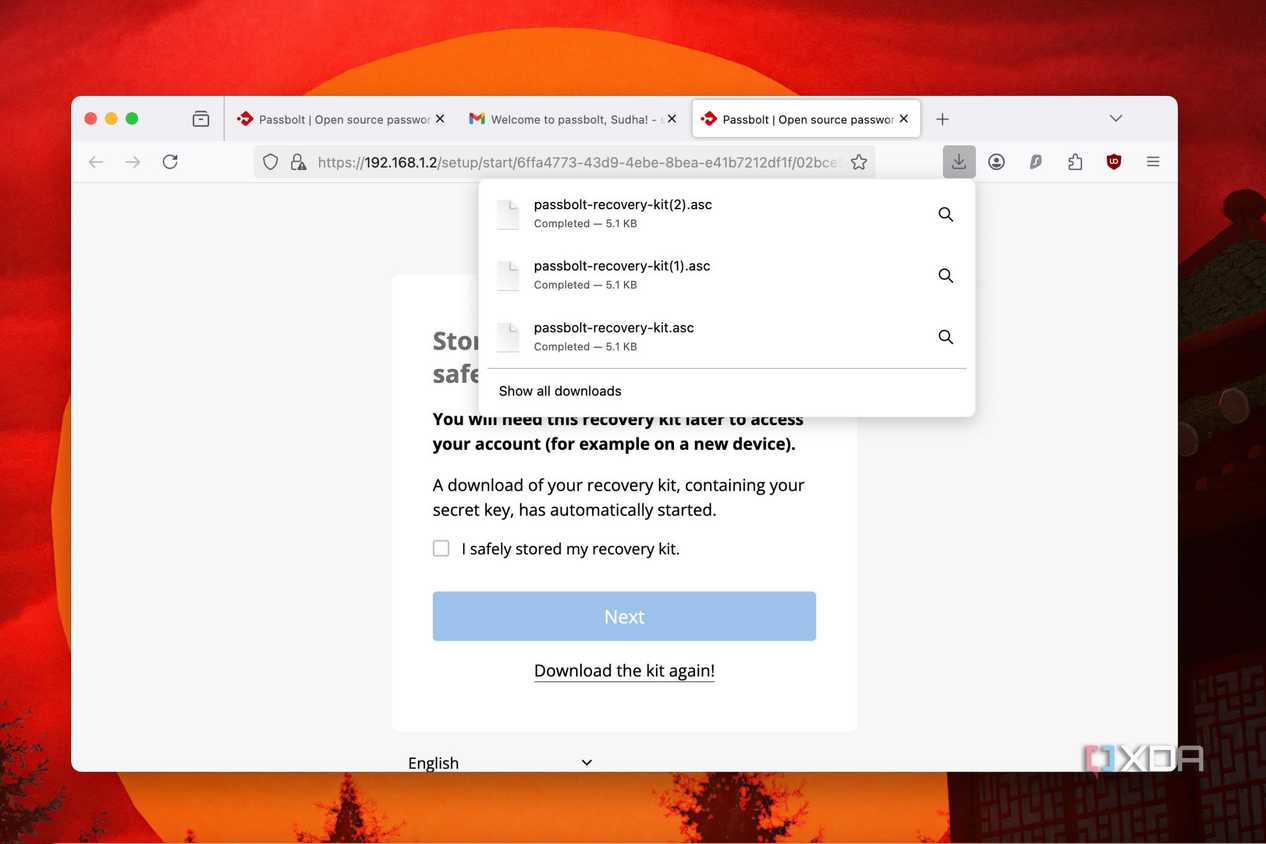Image resolution: width=1266 pixels, height=844 pixels.
Task: Click the file icon of passbolt-recovery-kit.asc
Action: coord(508,337)
